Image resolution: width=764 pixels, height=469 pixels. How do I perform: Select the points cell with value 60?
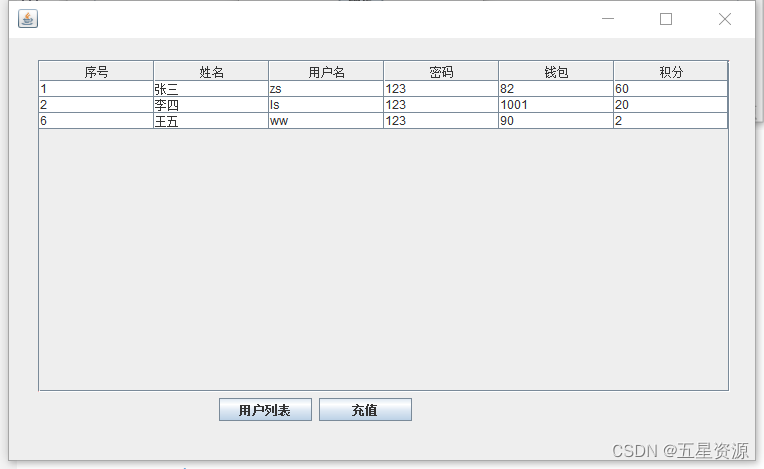(671, 89)
